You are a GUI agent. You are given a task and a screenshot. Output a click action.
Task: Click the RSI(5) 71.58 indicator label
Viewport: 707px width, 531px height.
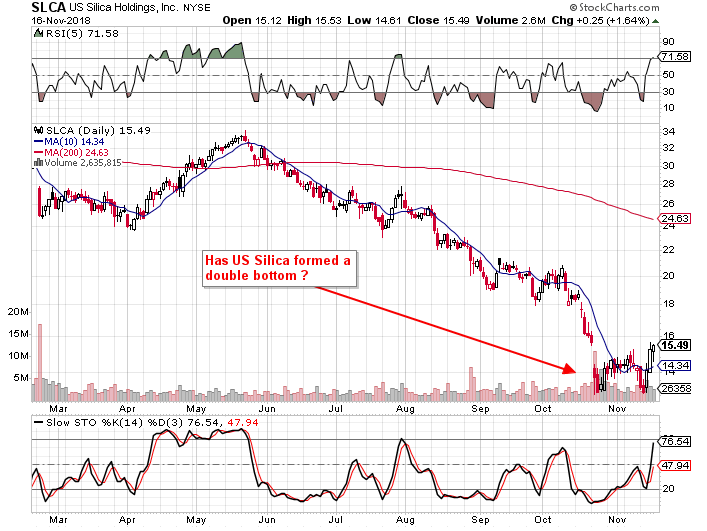(82, 34)
